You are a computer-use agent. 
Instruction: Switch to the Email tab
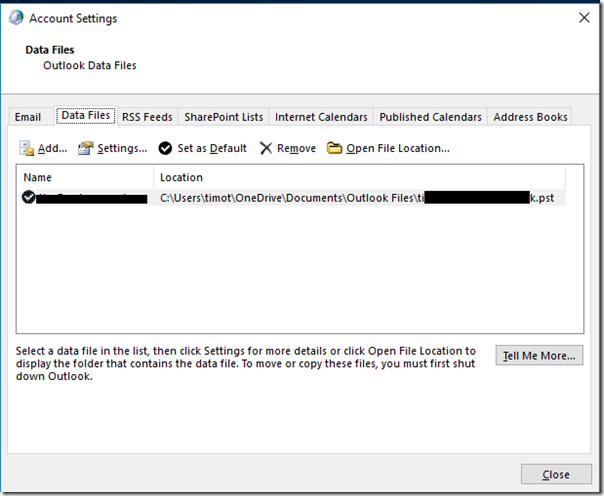point(28,117)
